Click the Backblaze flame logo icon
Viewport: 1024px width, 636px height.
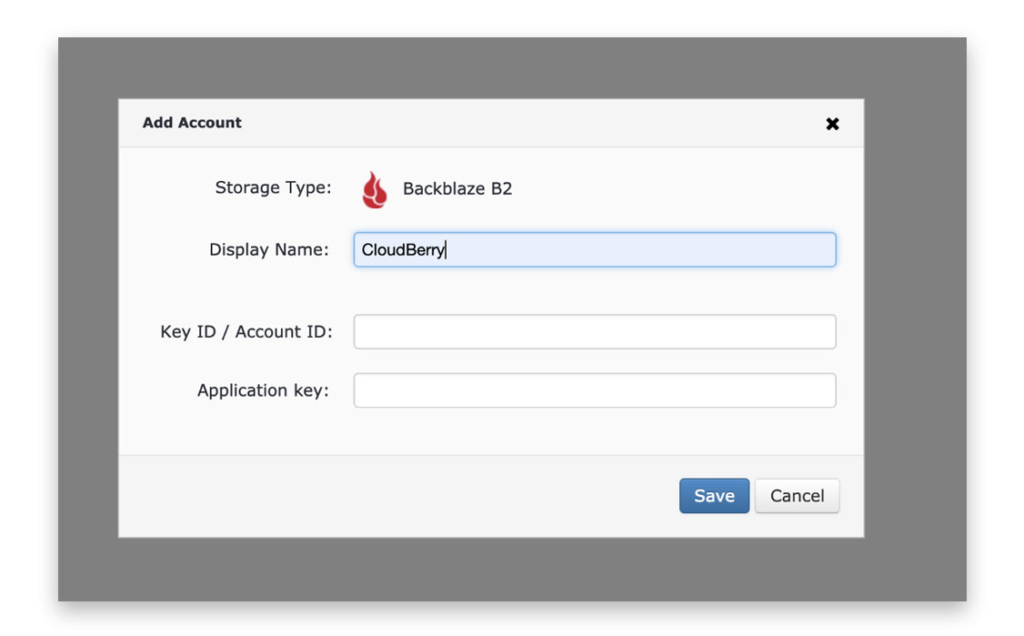tap(374, 190)
